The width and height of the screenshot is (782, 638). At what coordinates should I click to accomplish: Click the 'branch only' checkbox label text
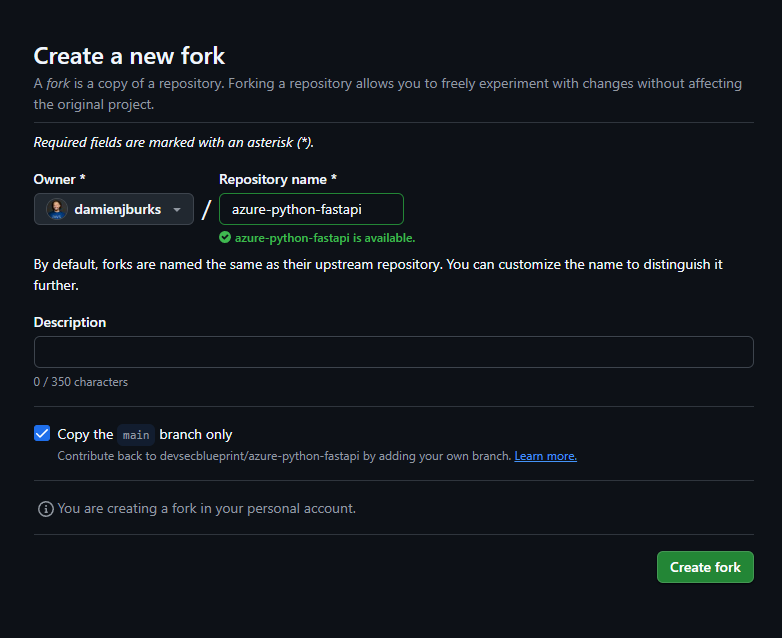196,435
